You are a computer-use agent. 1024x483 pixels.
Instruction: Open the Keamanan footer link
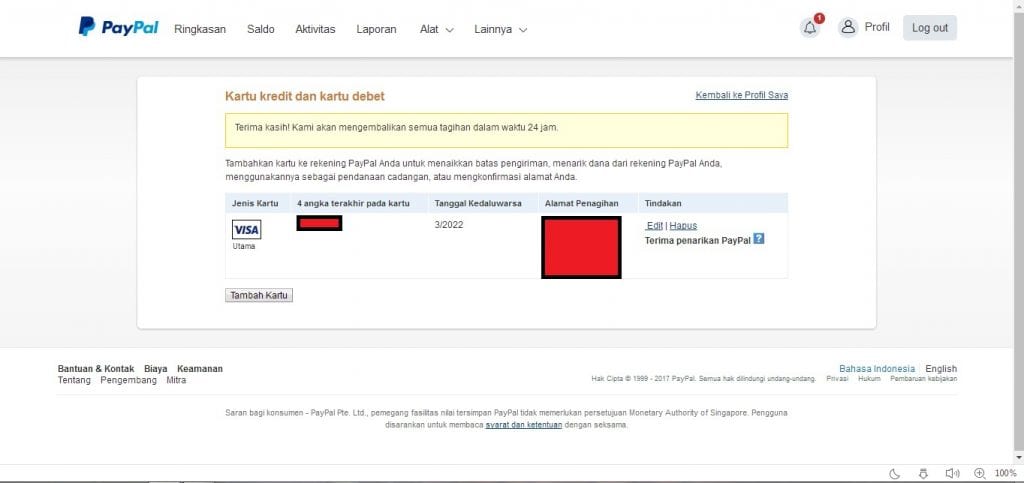coord(200,369)
